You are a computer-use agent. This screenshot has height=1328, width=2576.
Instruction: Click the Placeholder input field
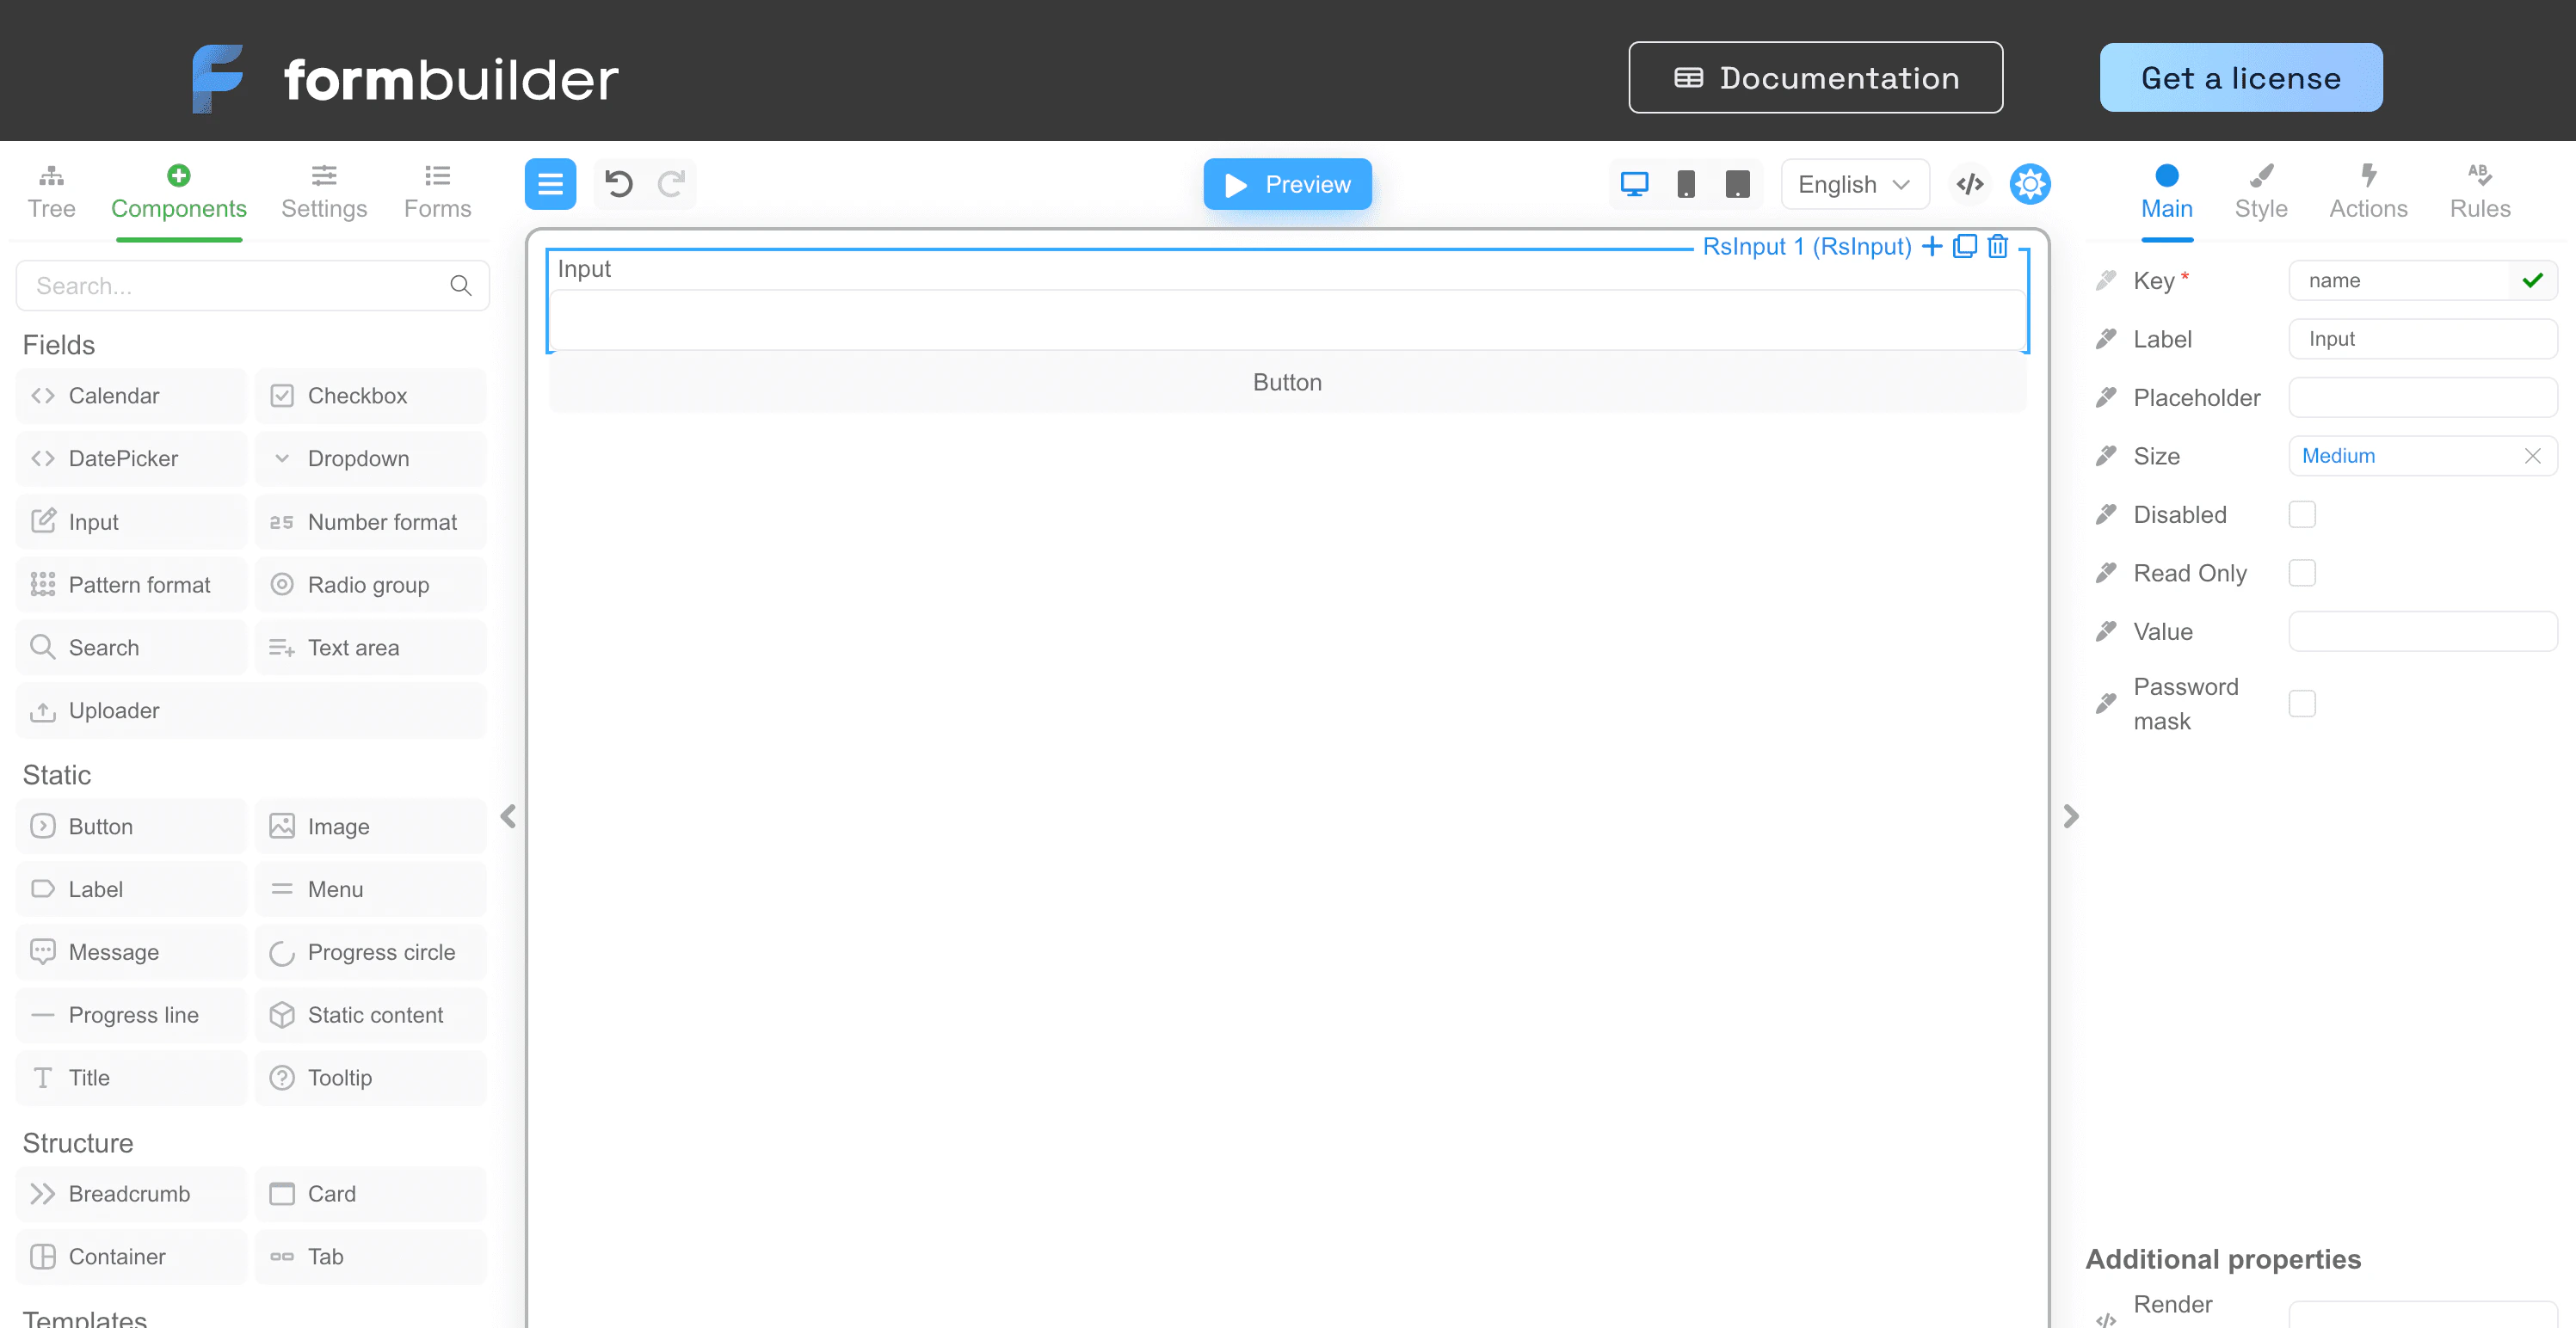[x=2422, y=397]
